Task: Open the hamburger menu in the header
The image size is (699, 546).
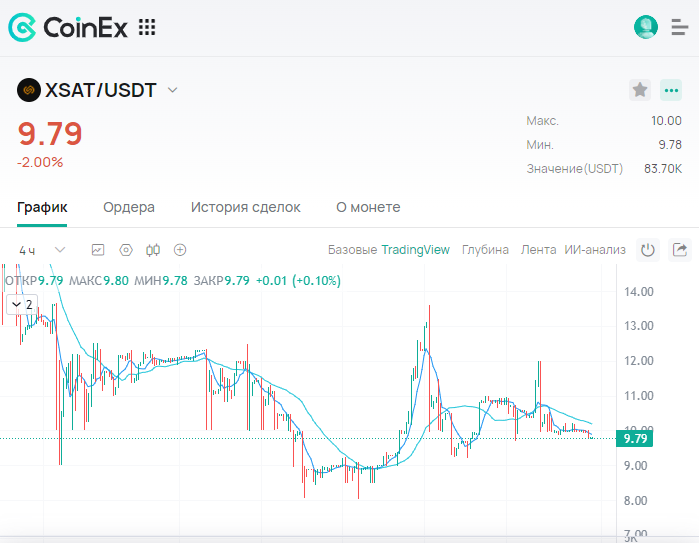Action: point(679,27)
